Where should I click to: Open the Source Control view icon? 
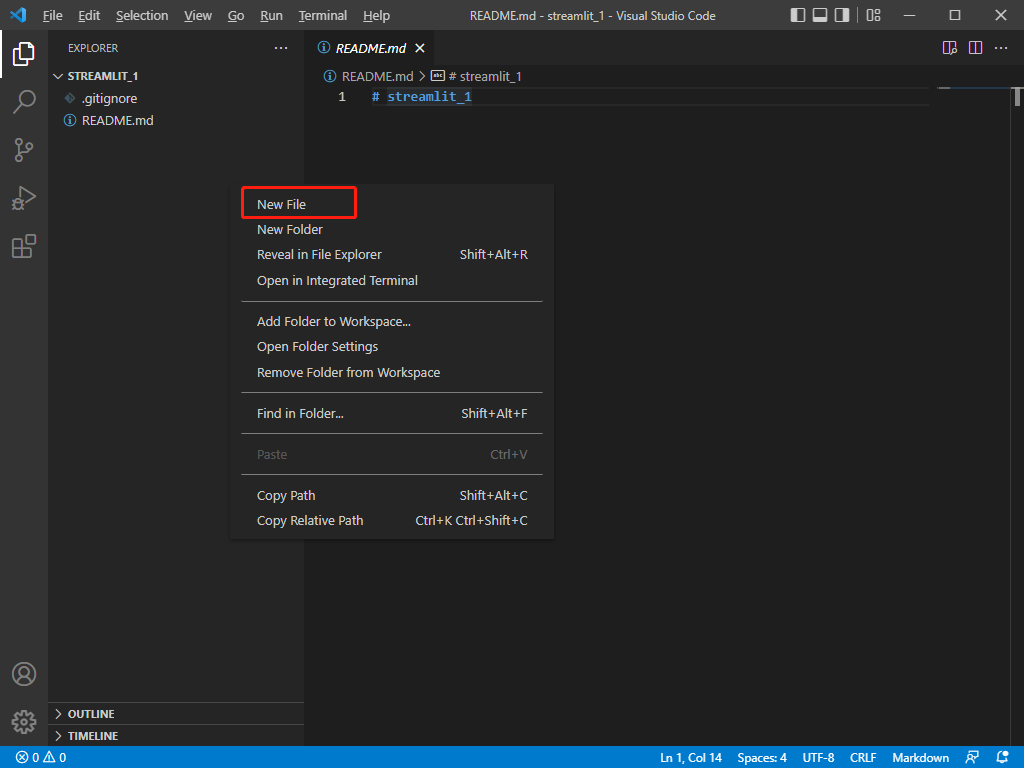coord(24,150)
